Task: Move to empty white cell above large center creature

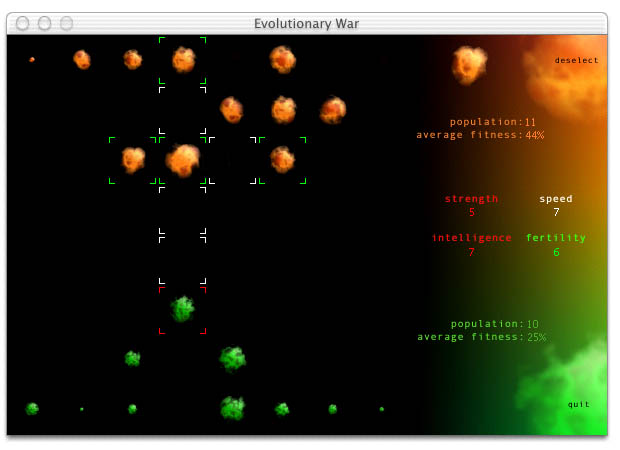Action: tap(183, 110)
